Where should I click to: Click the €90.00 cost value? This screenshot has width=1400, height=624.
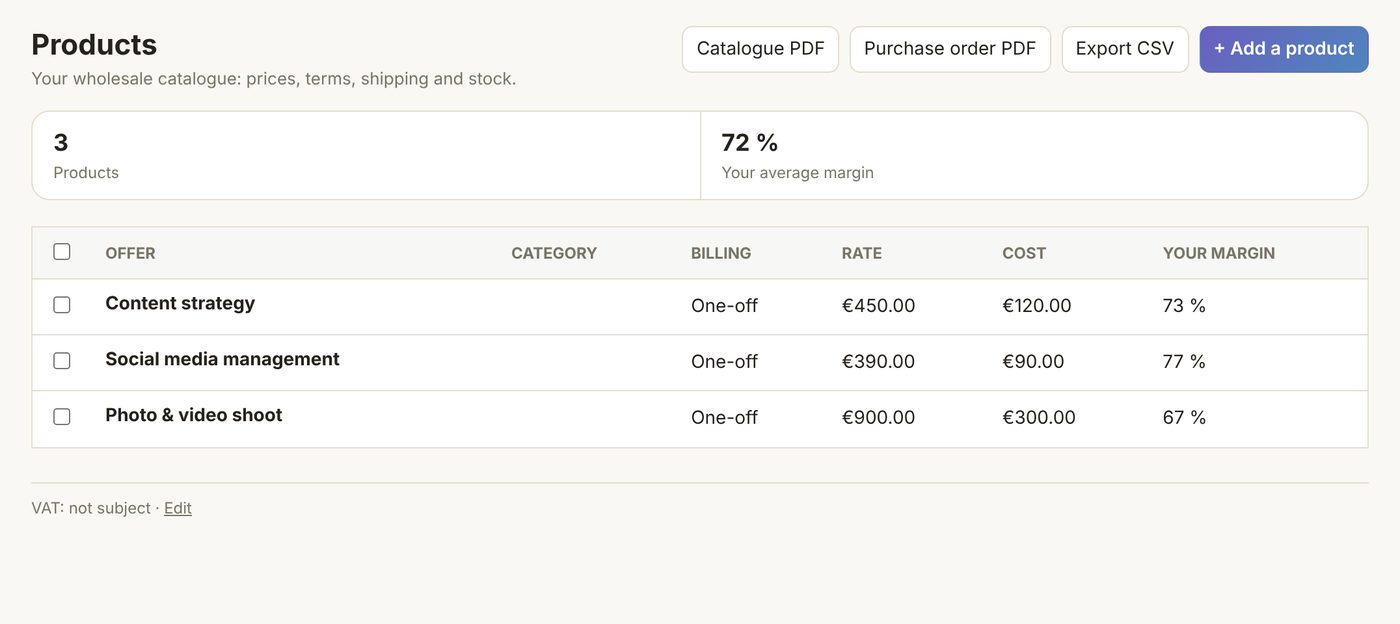1033,362
